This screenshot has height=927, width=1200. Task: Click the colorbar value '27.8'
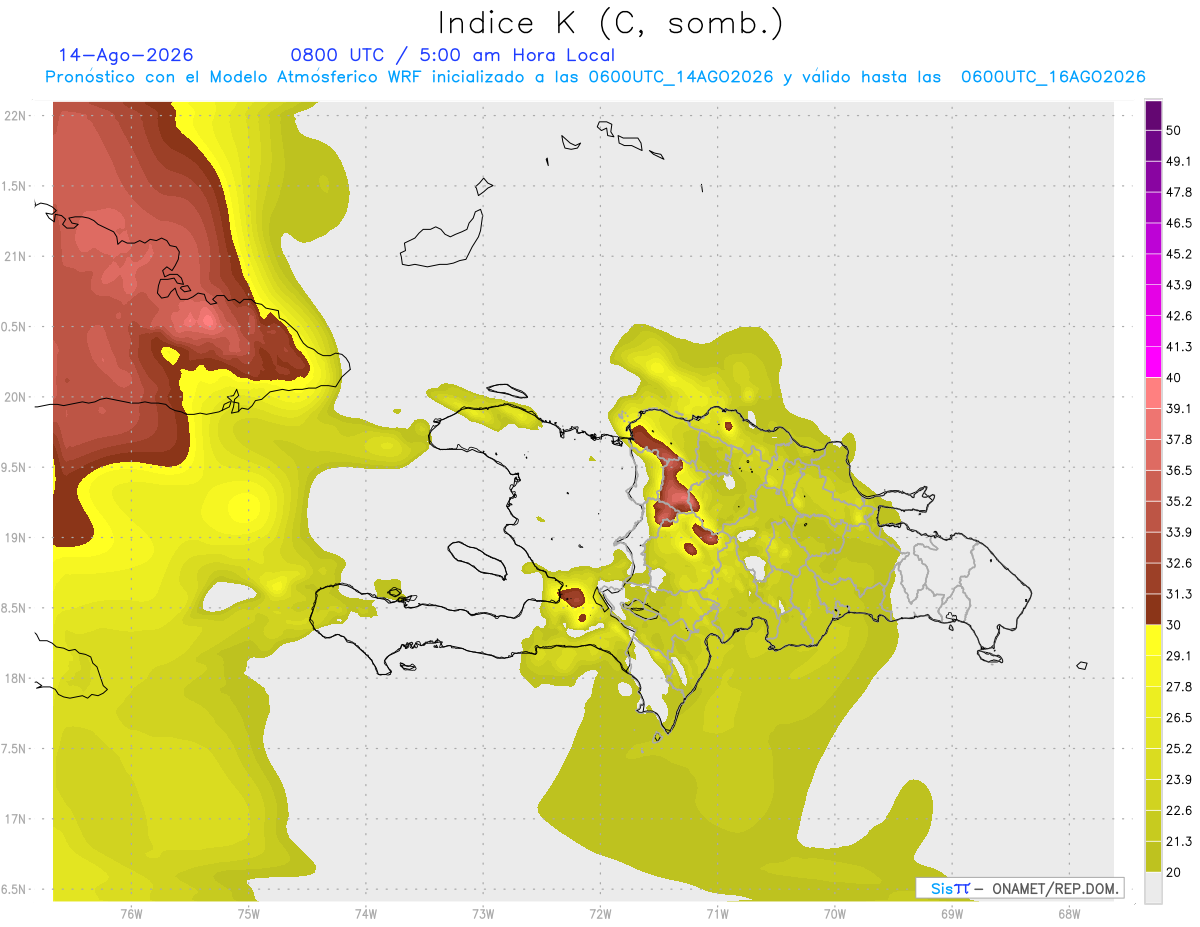pos(1179,687)
